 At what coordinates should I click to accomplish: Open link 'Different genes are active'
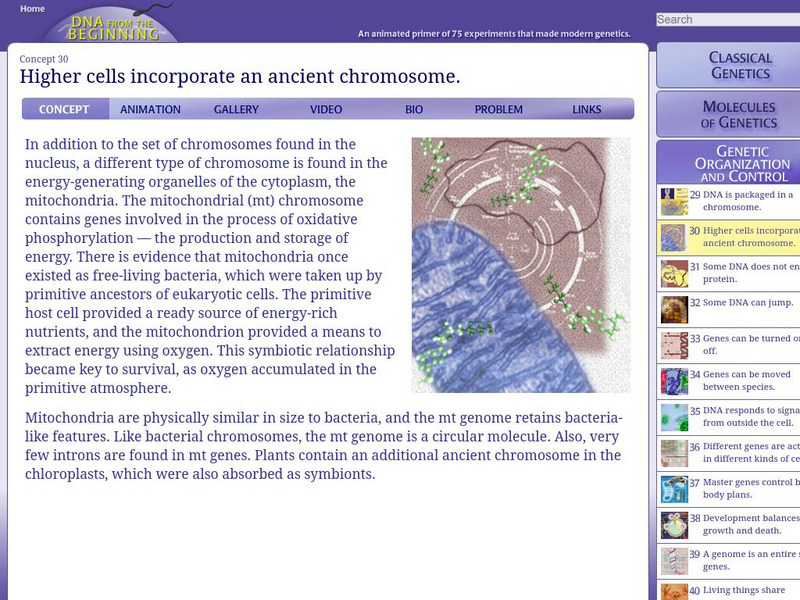[x=751, y=453]
